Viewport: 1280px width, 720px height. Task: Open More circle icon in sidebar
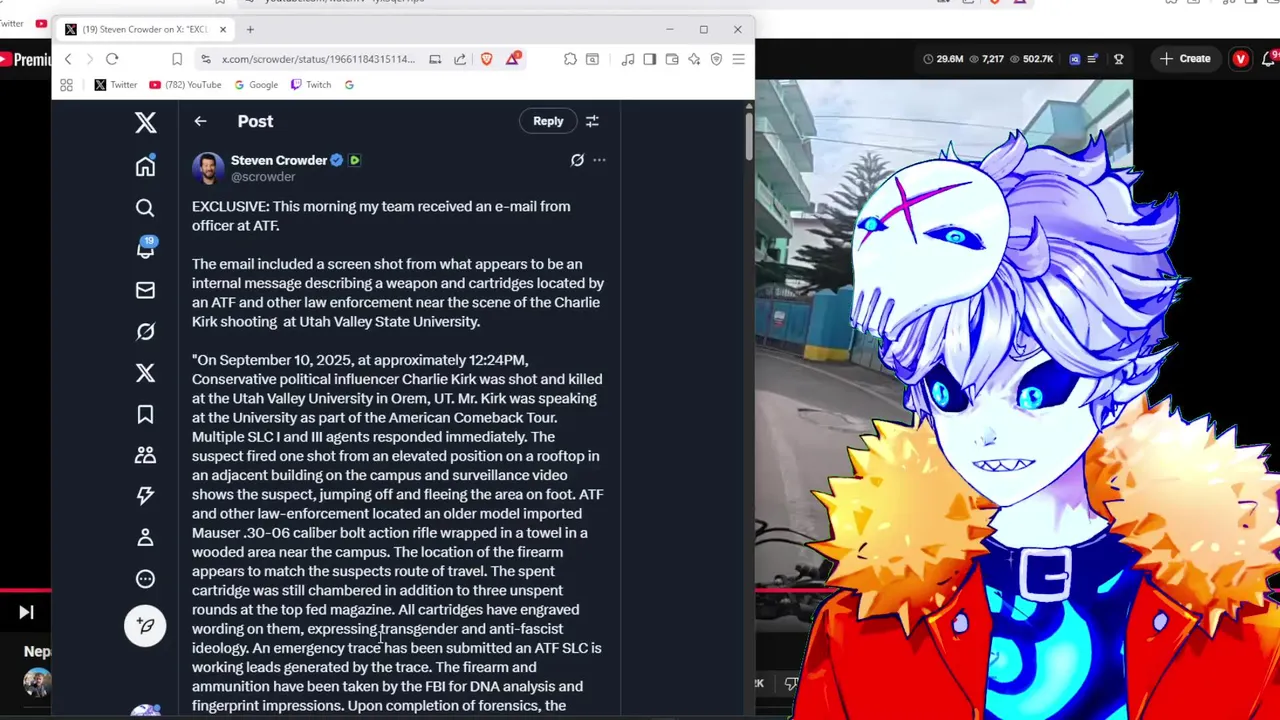pyautogui.click(x=145, y=579)
